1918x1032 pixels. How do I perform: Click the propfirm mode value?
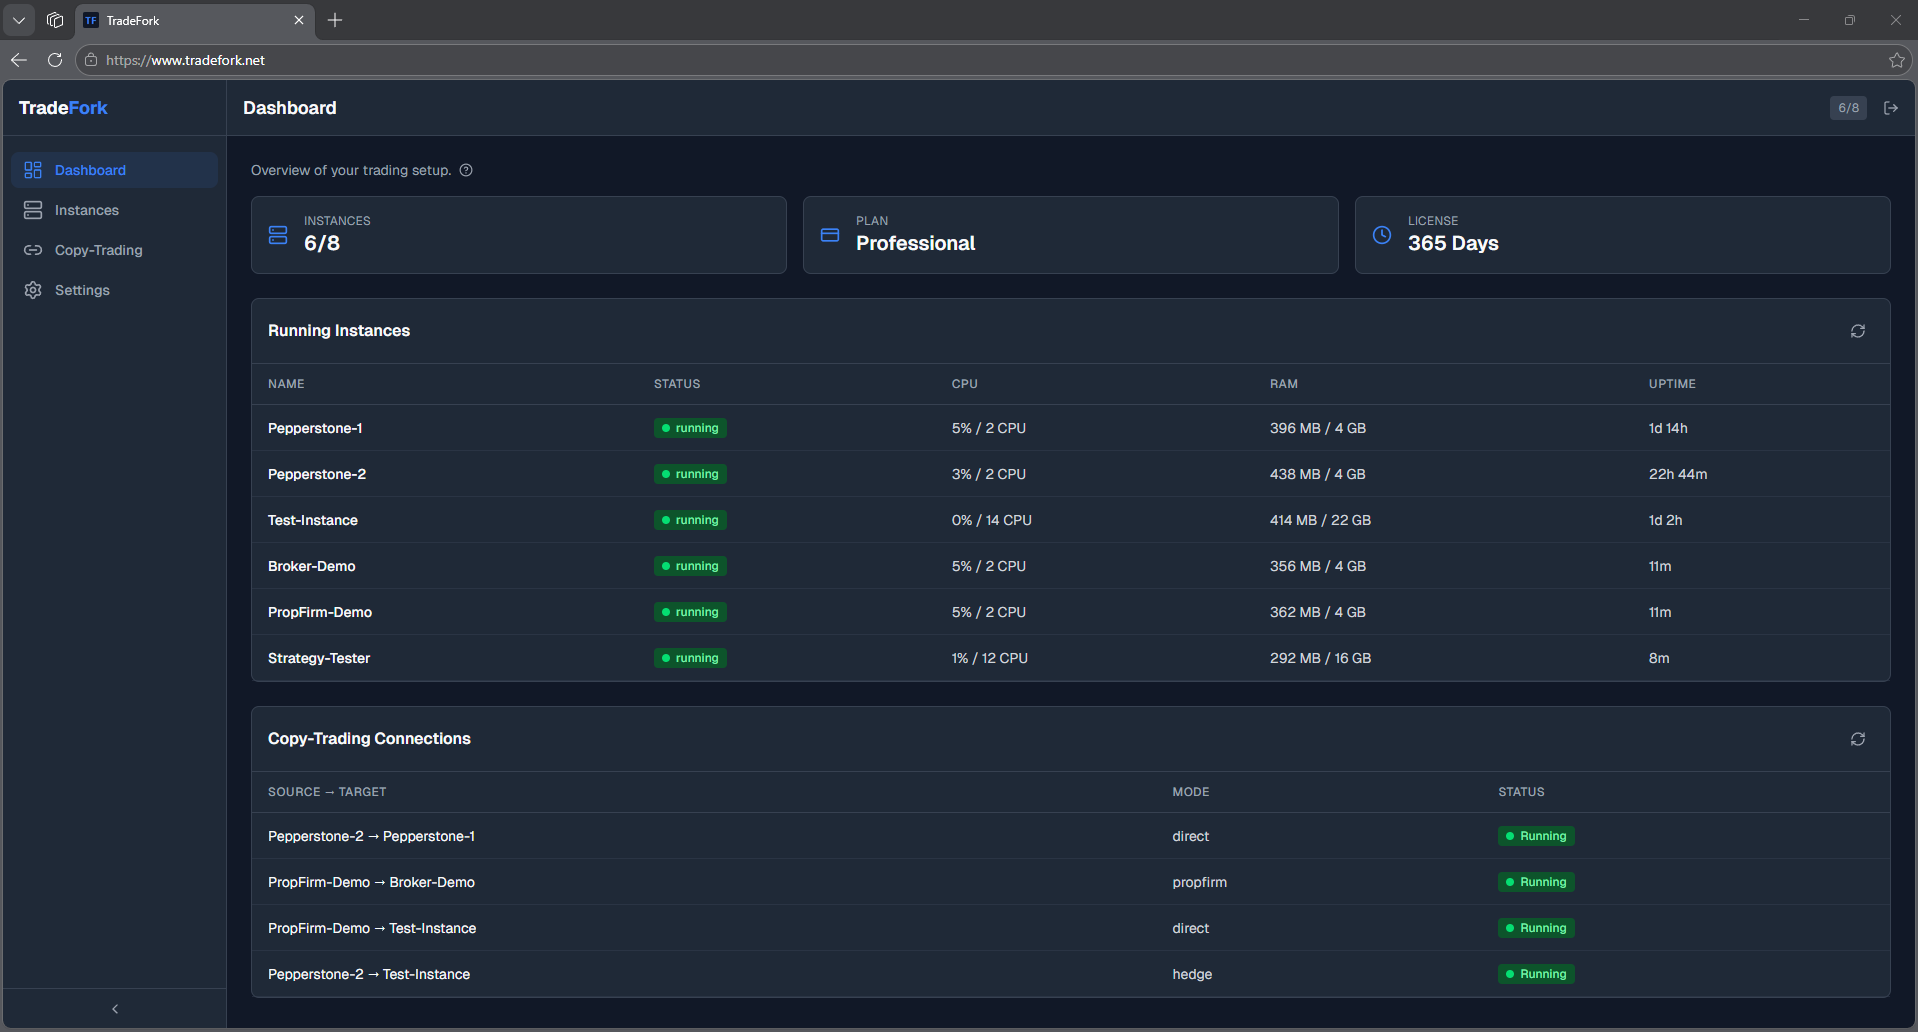pos(1200,882)
